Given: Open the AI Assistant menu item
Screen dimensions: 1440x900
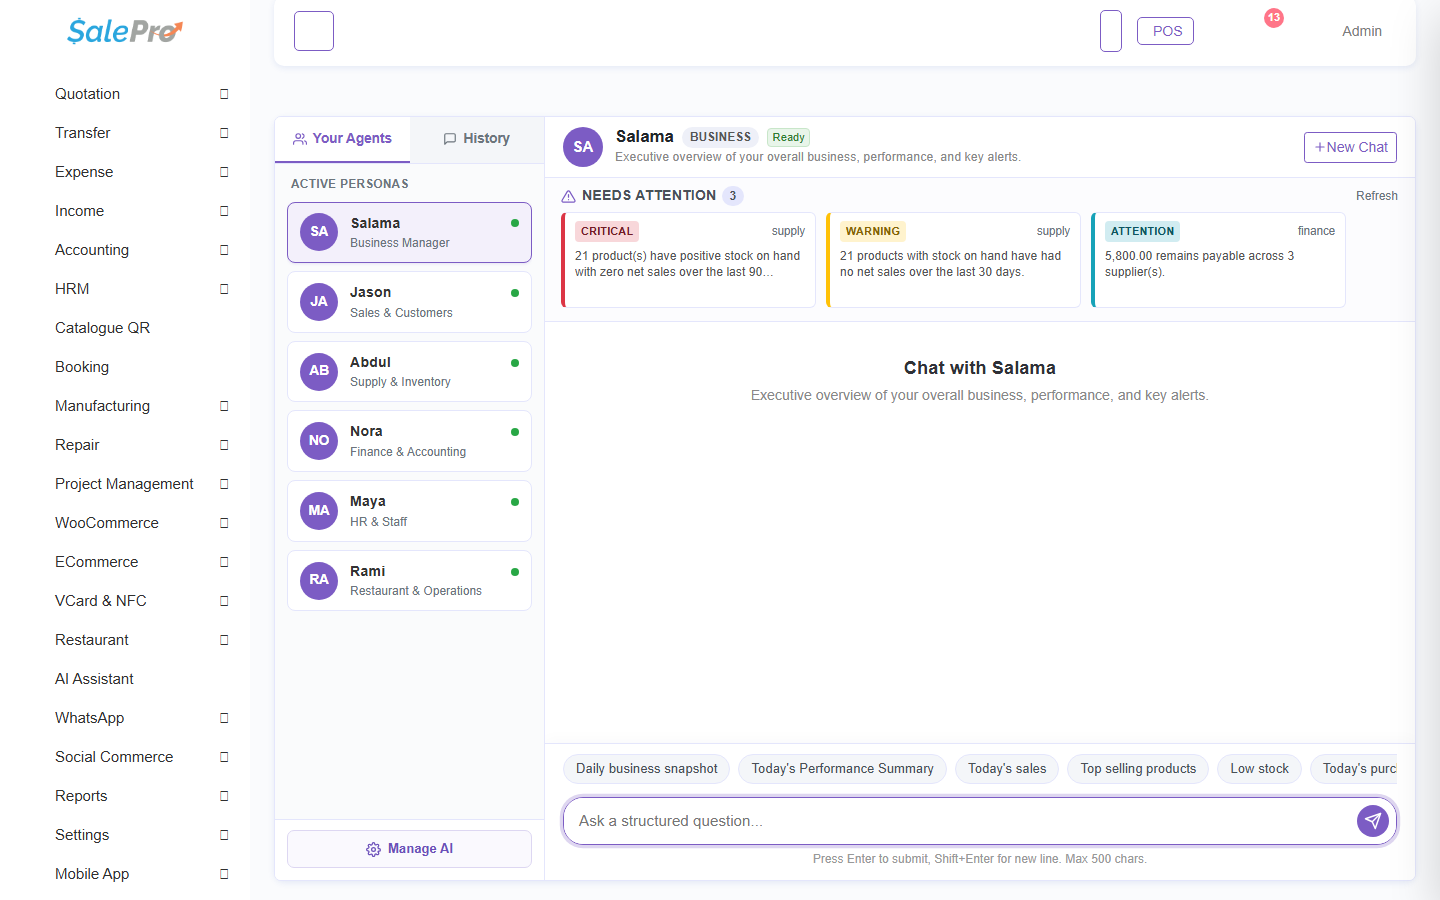Looking at the screenshot, I should tap(94, 679).
